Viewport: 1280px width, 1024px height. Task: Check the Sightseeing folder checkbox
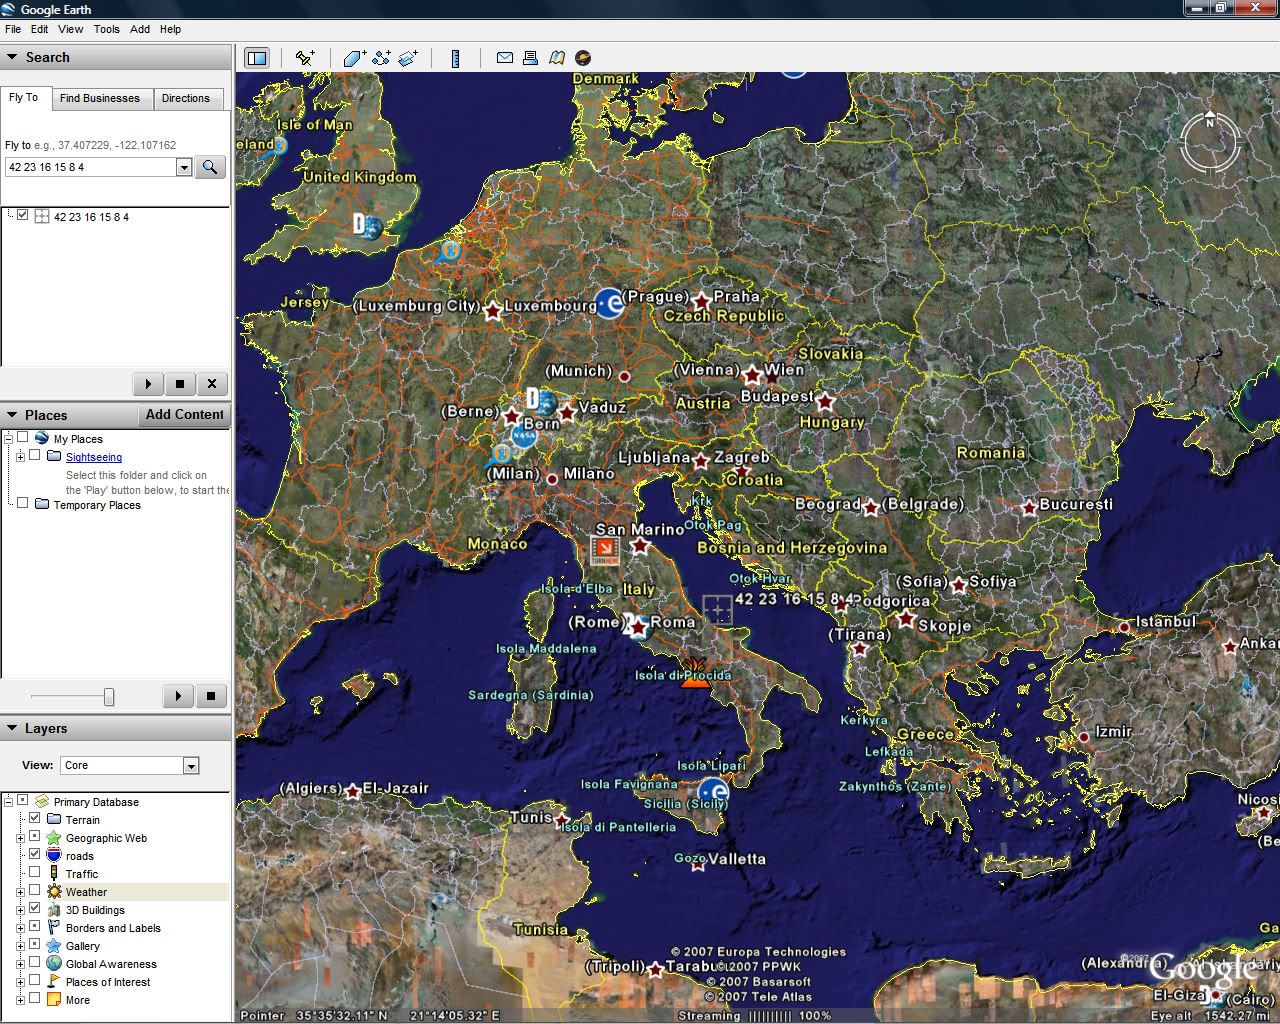(x=35, y=456)
